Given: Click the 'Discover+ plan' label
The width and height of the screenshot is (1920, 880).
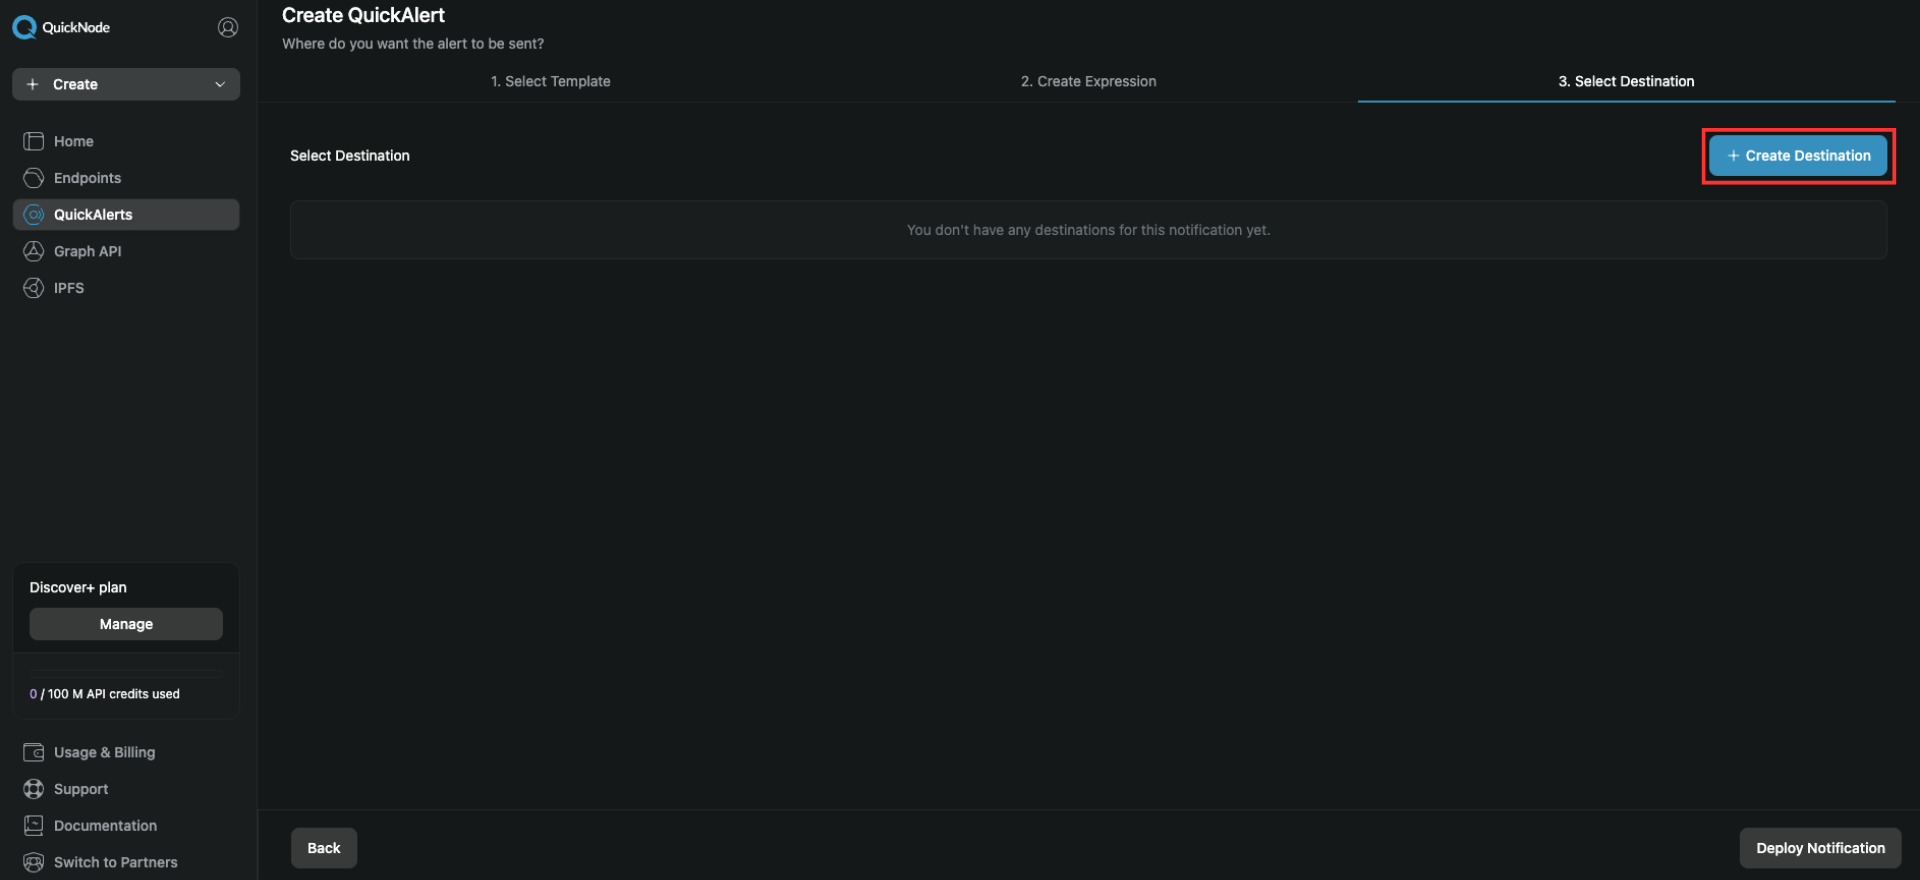Looking at the screenshot, I should point(78,587).
